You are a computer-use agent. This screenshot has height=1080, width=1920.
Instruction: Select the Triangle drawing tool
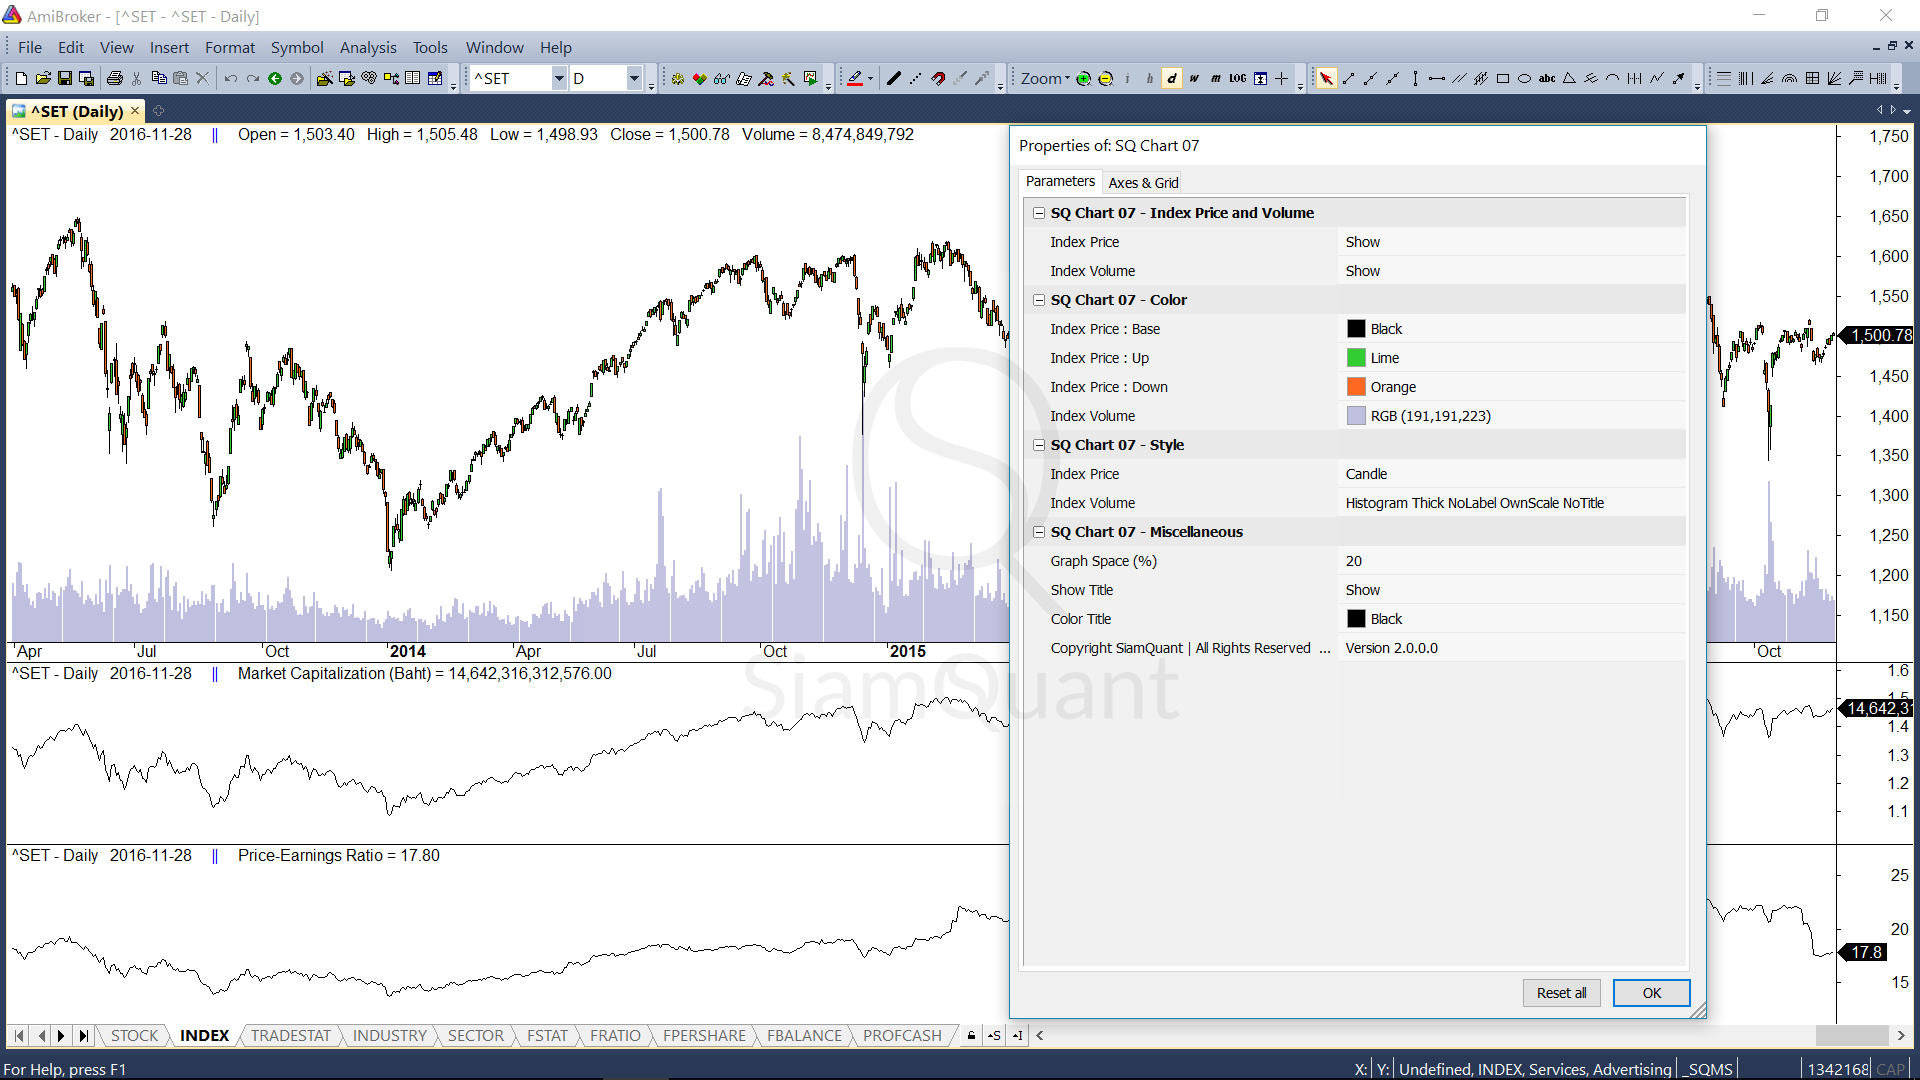[1568, 78]
